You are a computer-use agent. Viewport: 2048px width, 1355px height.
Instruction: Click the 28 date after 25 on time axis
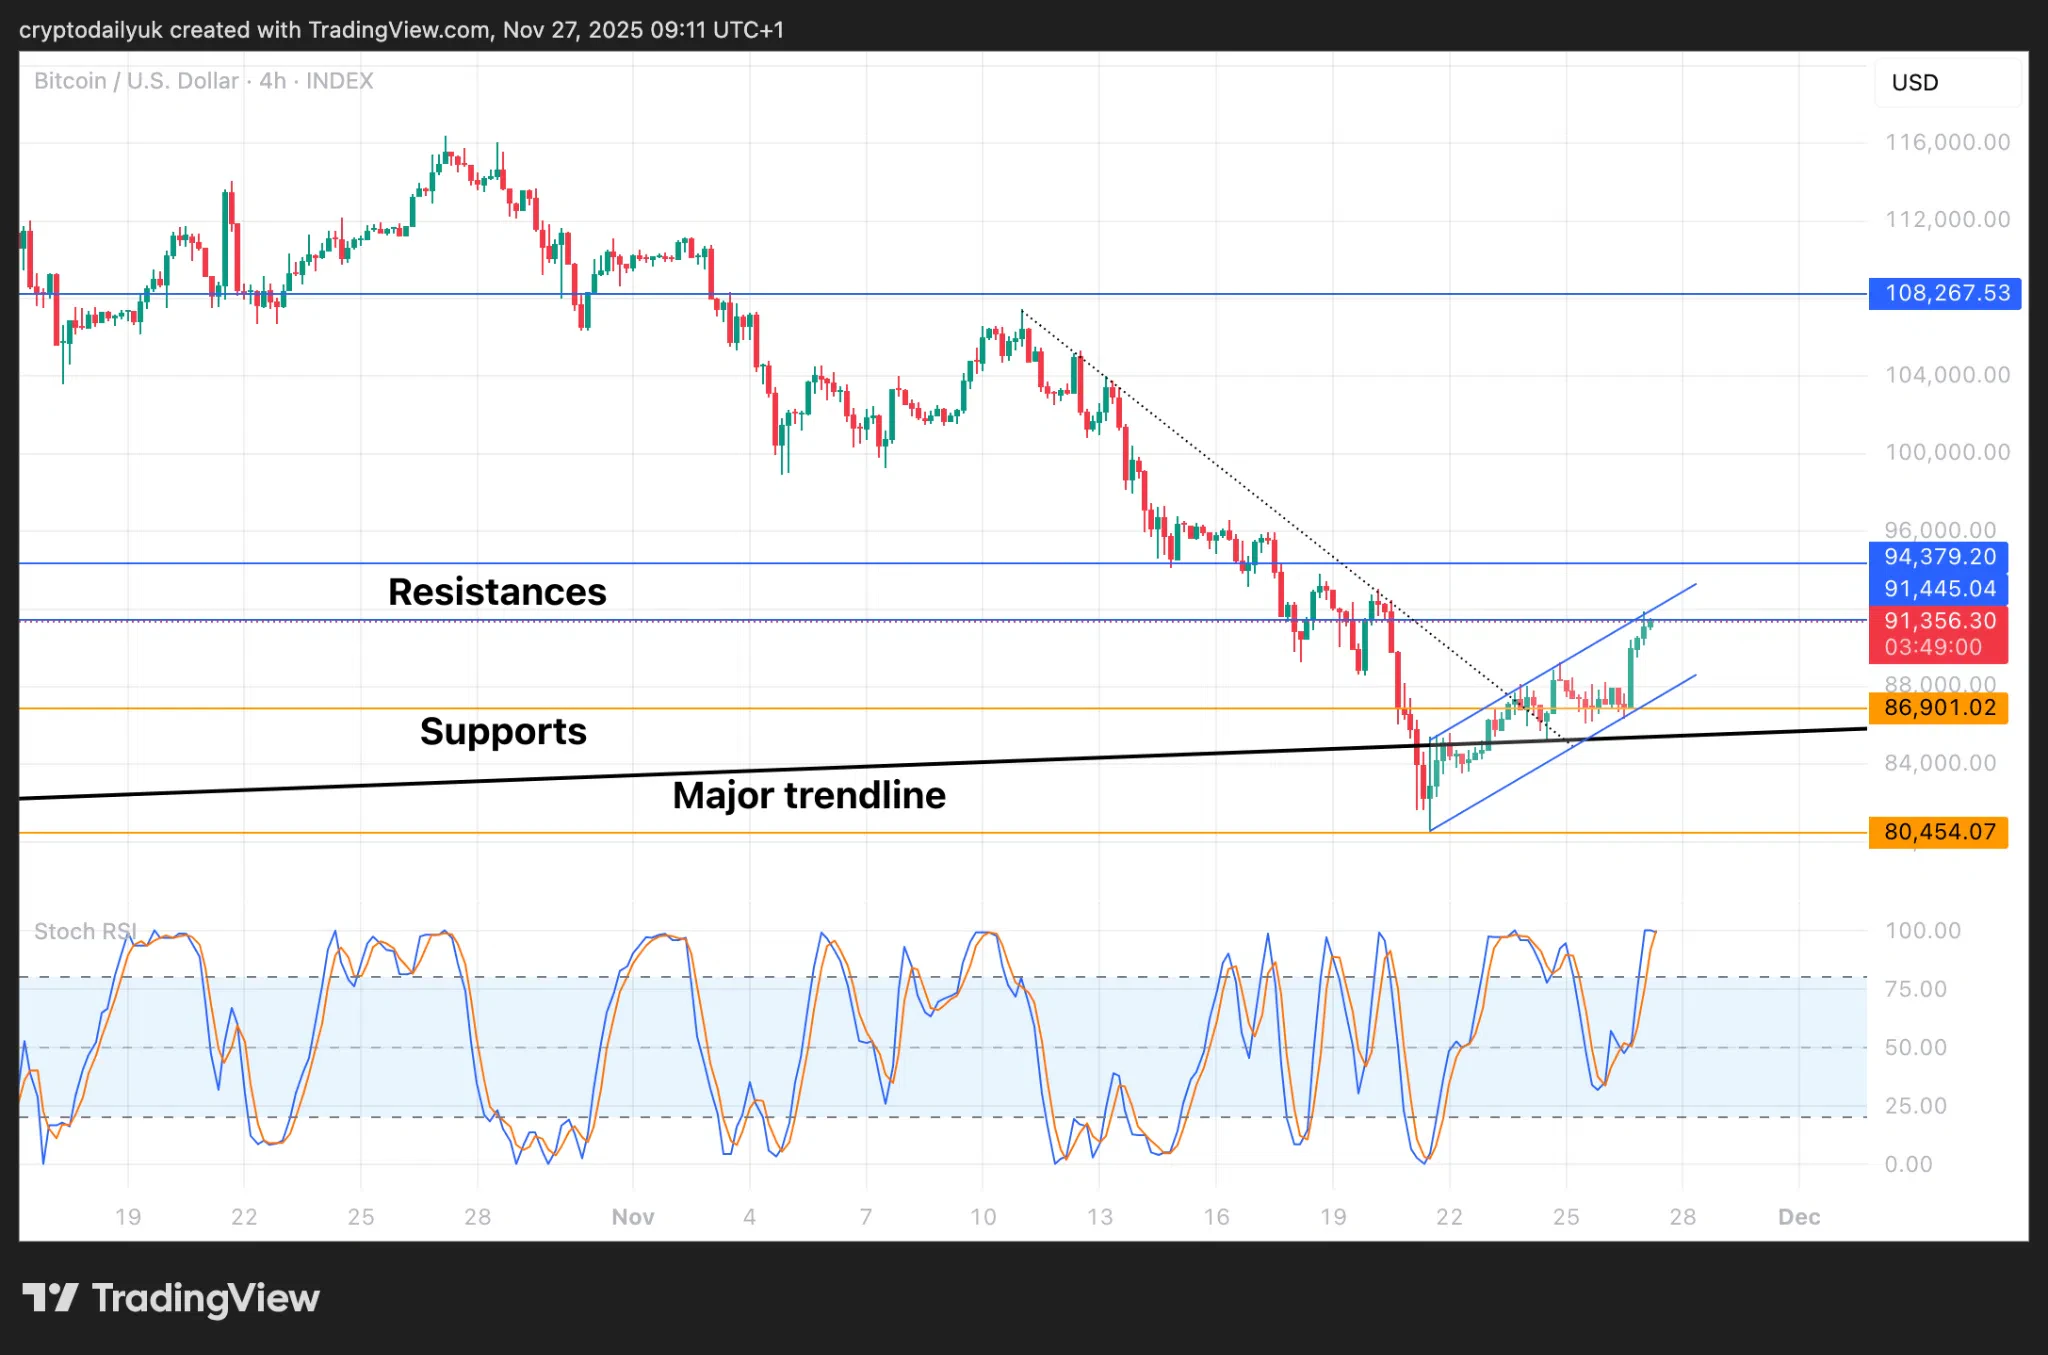pos(1682,1217)
